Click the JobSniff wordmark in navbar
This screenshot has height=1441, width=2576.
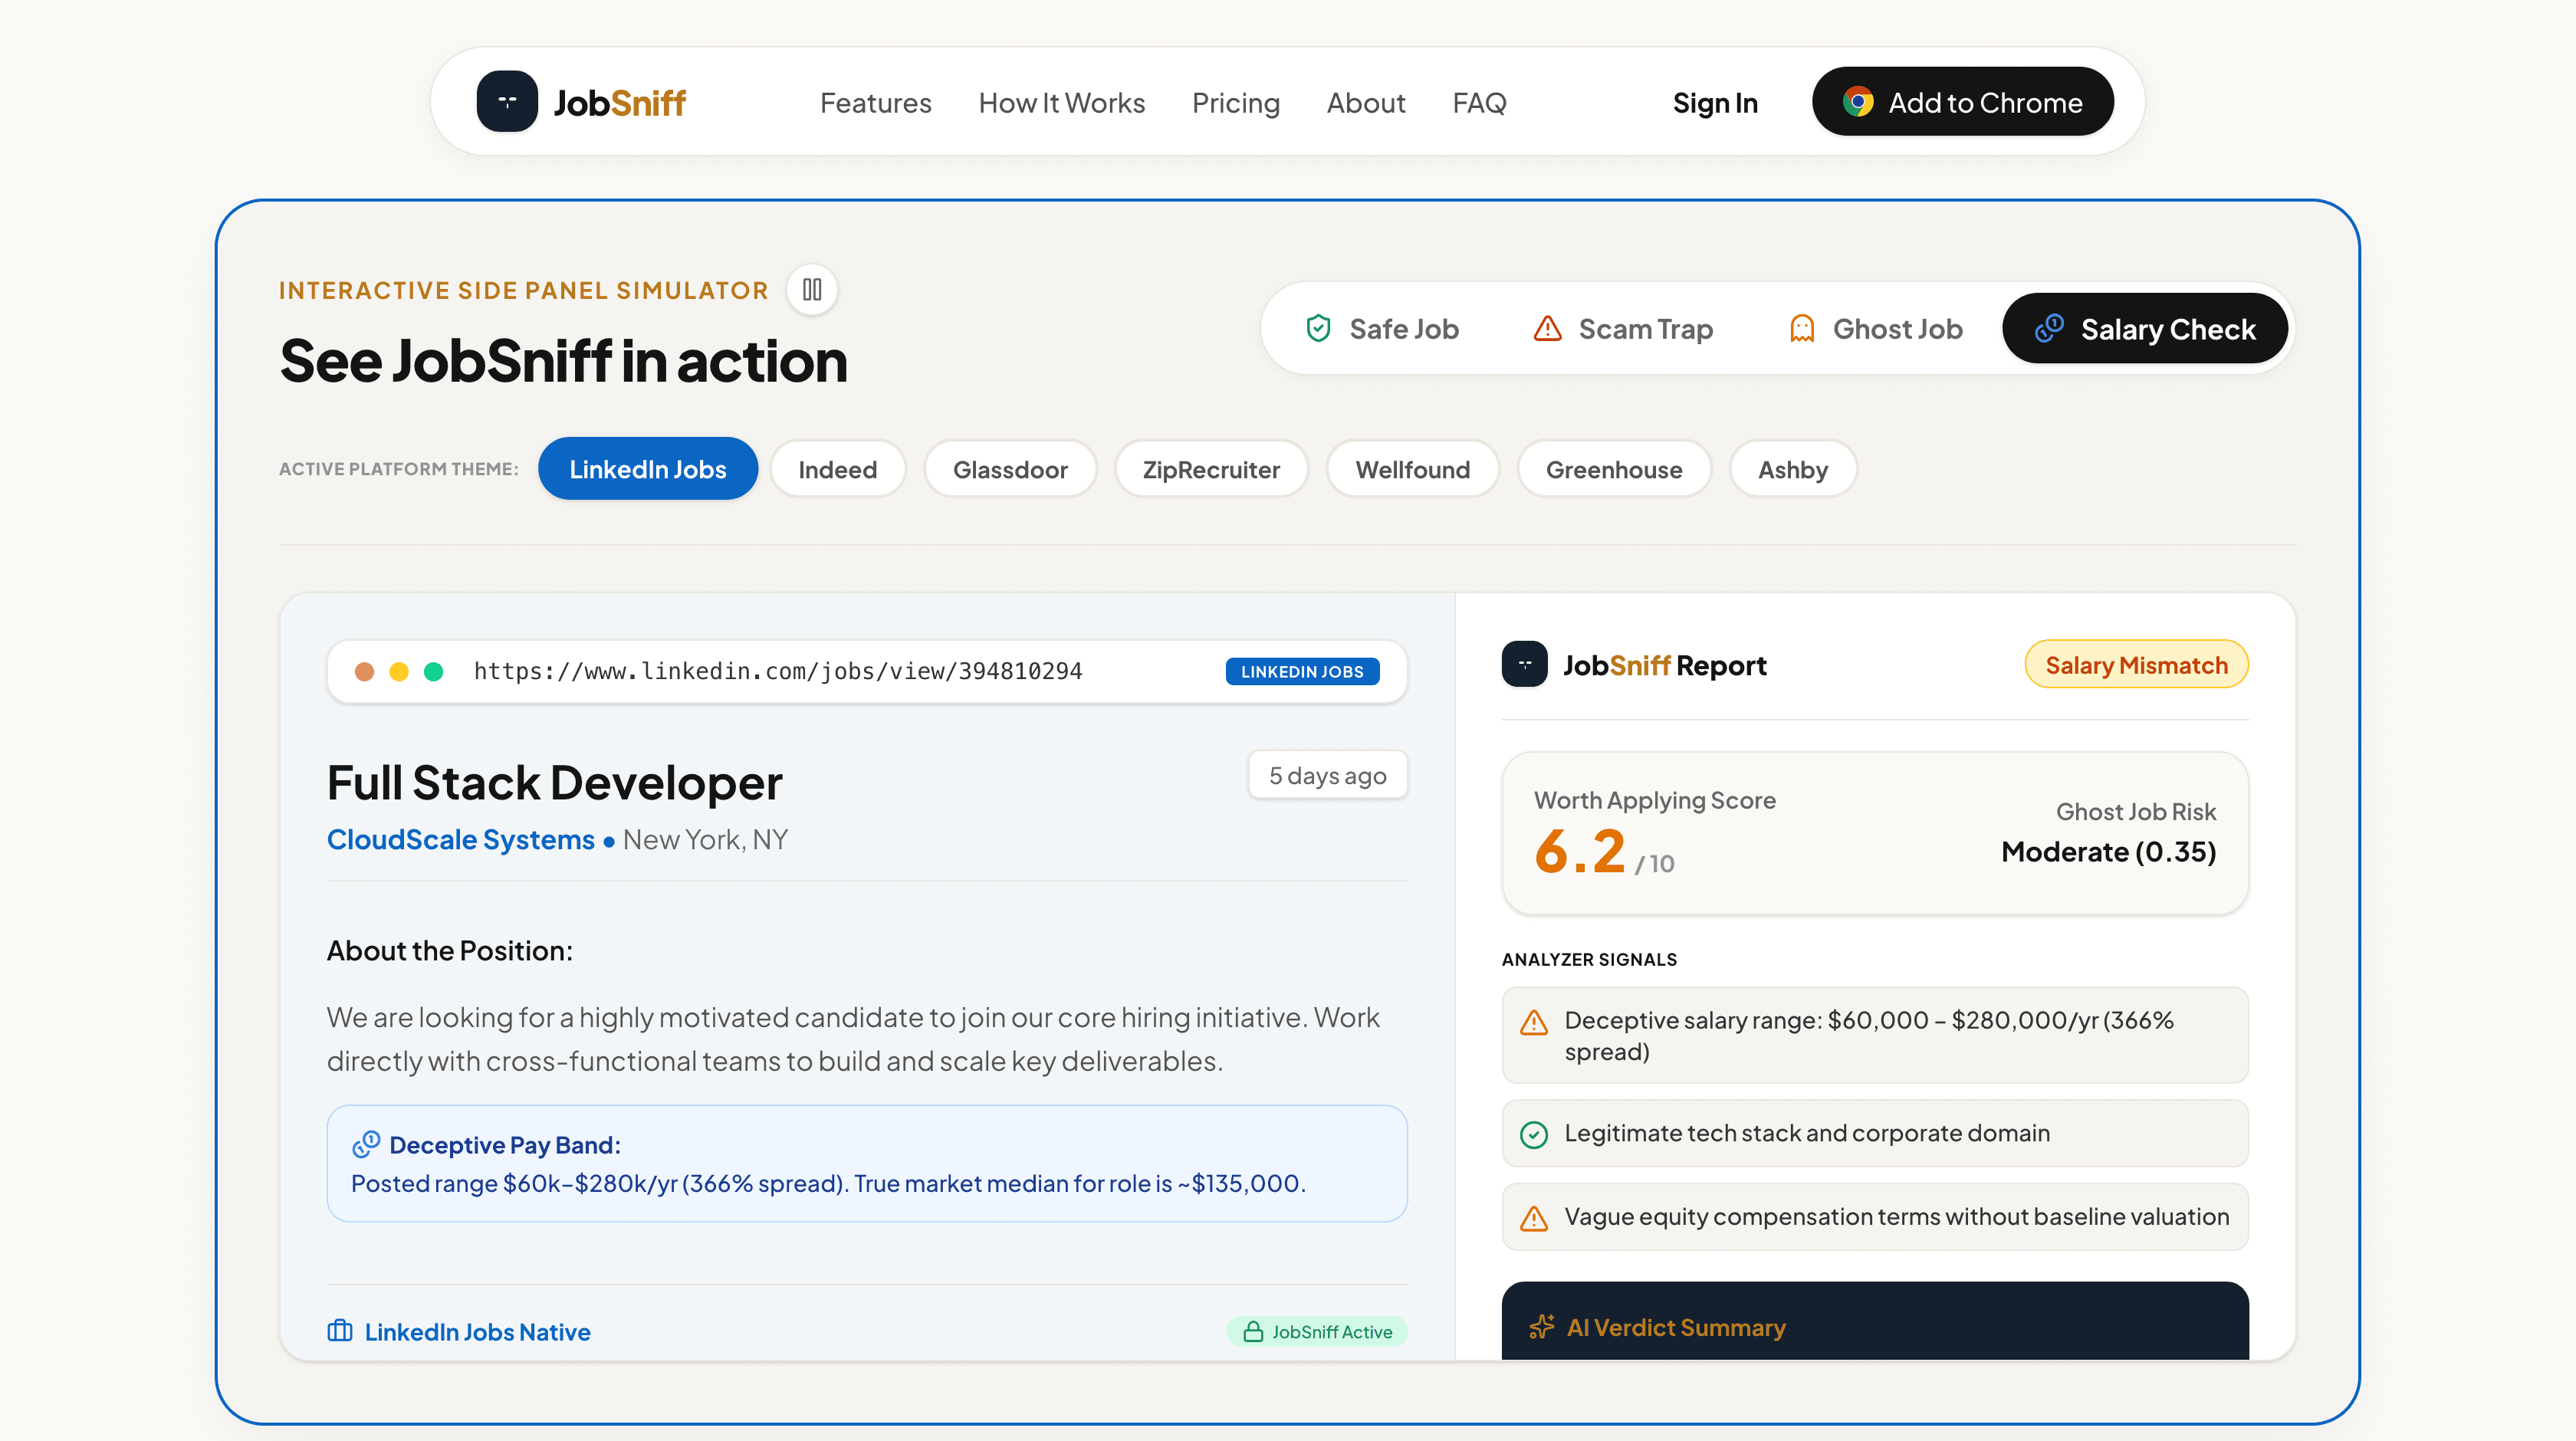coord(620,103)
